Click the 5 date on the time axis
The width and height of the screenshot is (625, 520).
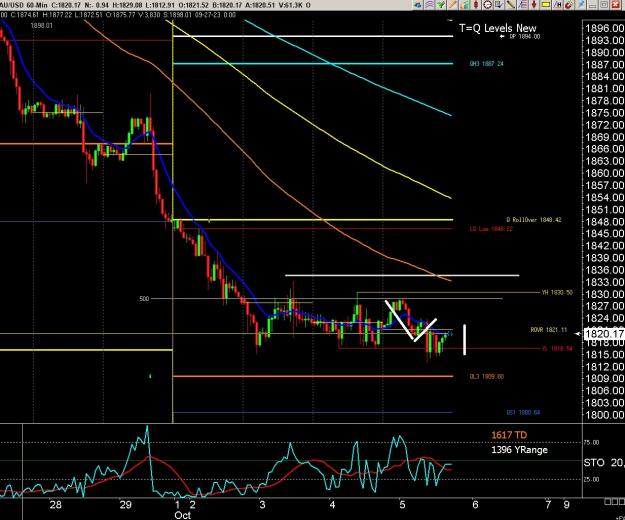coord(402,505)
